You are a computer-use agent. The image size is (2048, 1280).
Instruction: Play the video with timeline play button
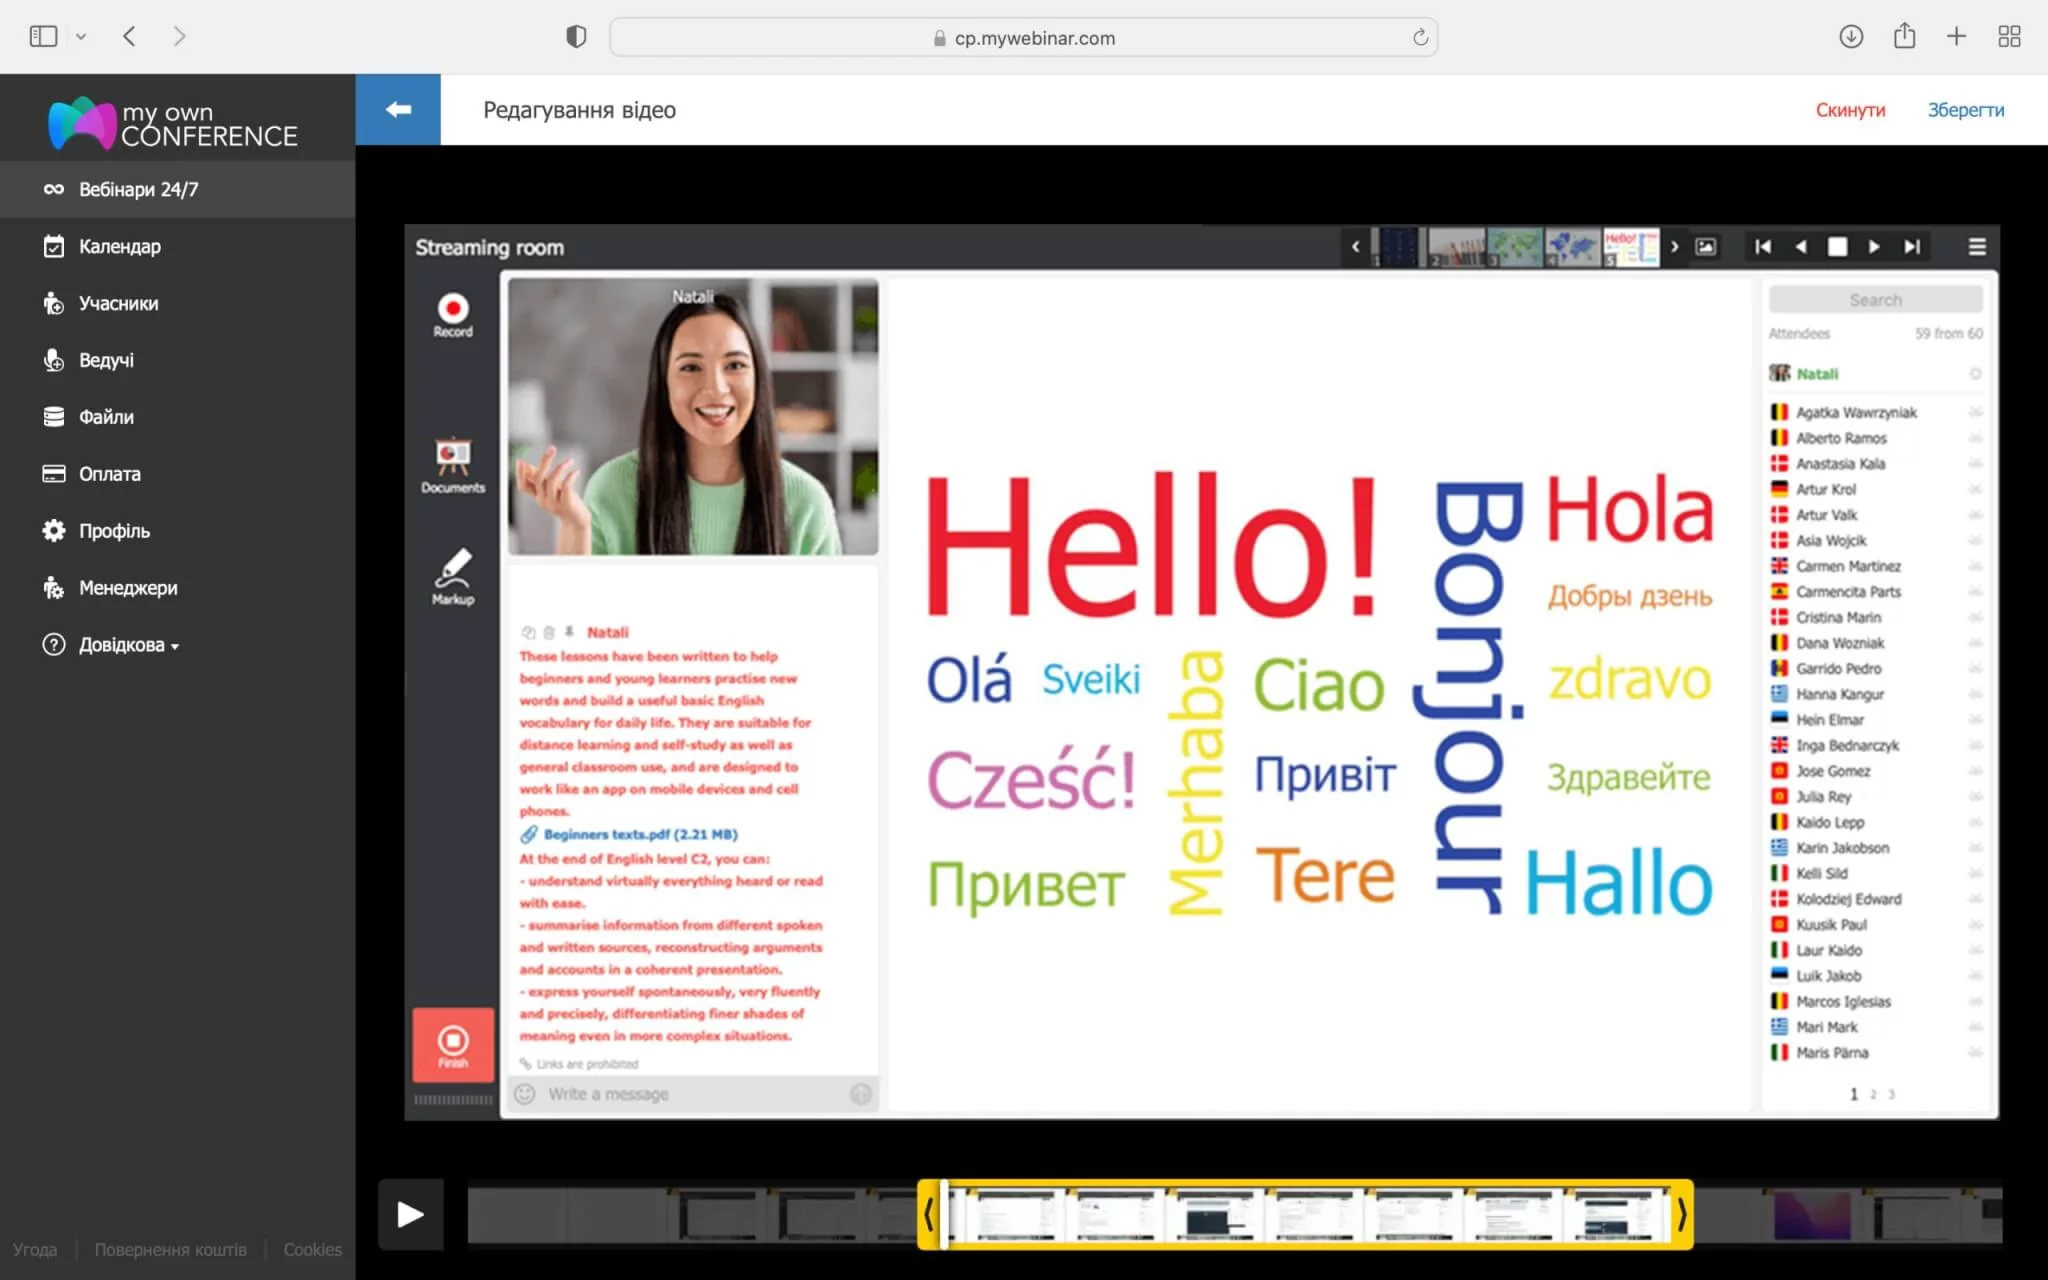410,1214
